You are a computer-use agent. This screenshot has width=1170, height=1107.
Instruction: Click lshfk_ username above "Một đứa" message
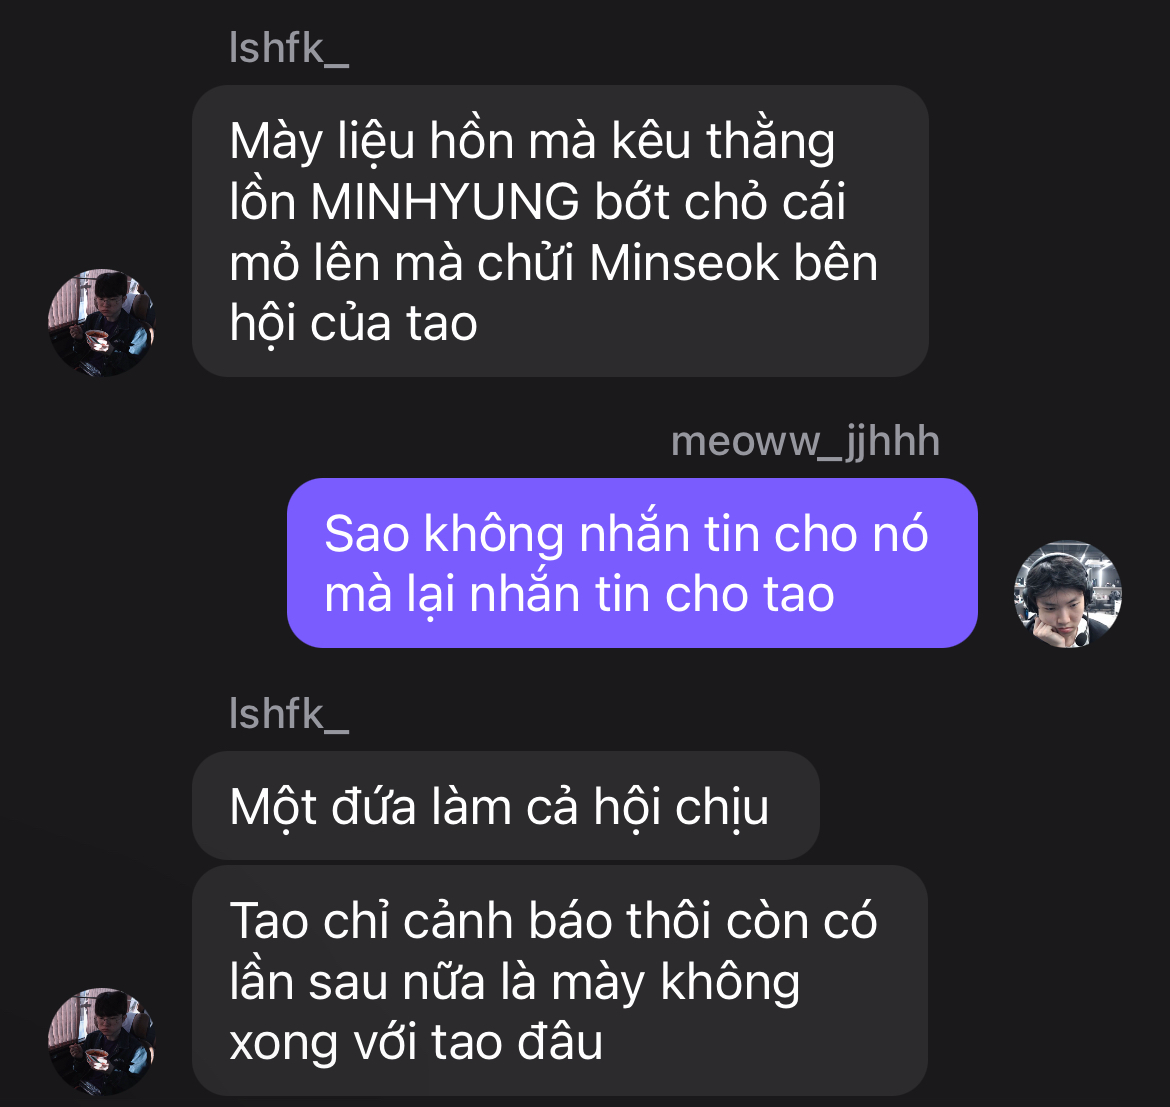[x=289, y=714]
